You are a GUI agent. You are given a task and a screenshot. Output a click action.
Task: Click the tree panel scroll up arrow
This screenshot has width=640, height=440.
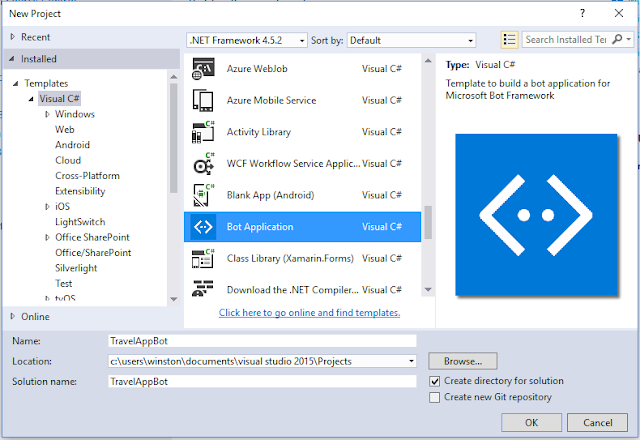[173, 77]
